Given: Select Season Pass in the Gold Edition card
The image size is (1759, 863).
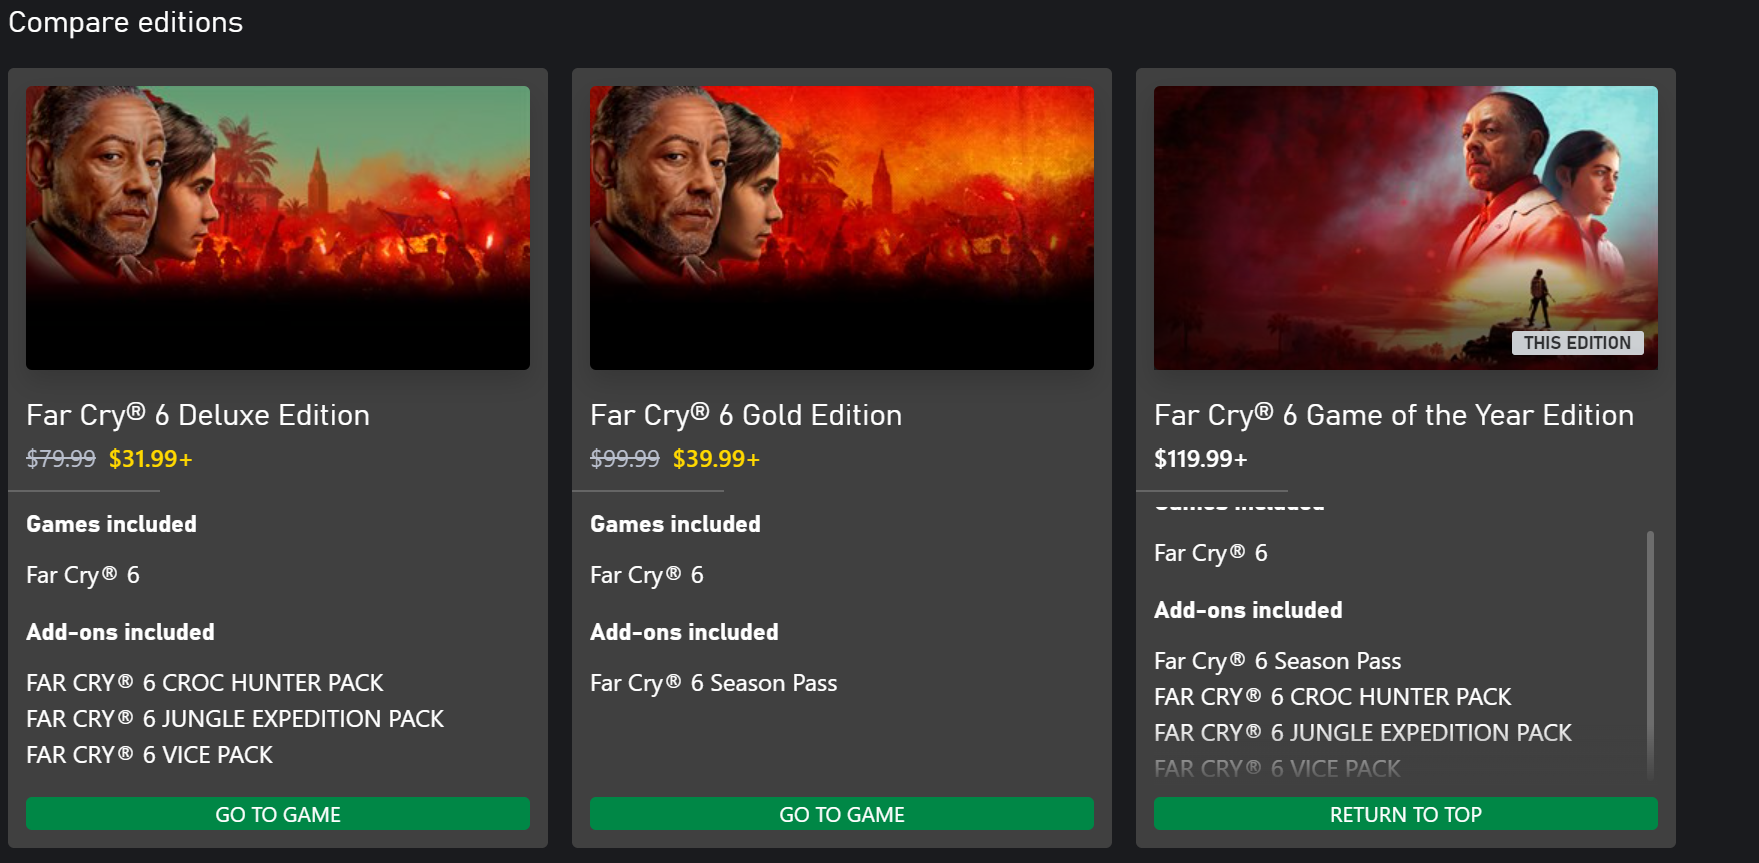Looking at the screenshot, I should pos(714,683).
